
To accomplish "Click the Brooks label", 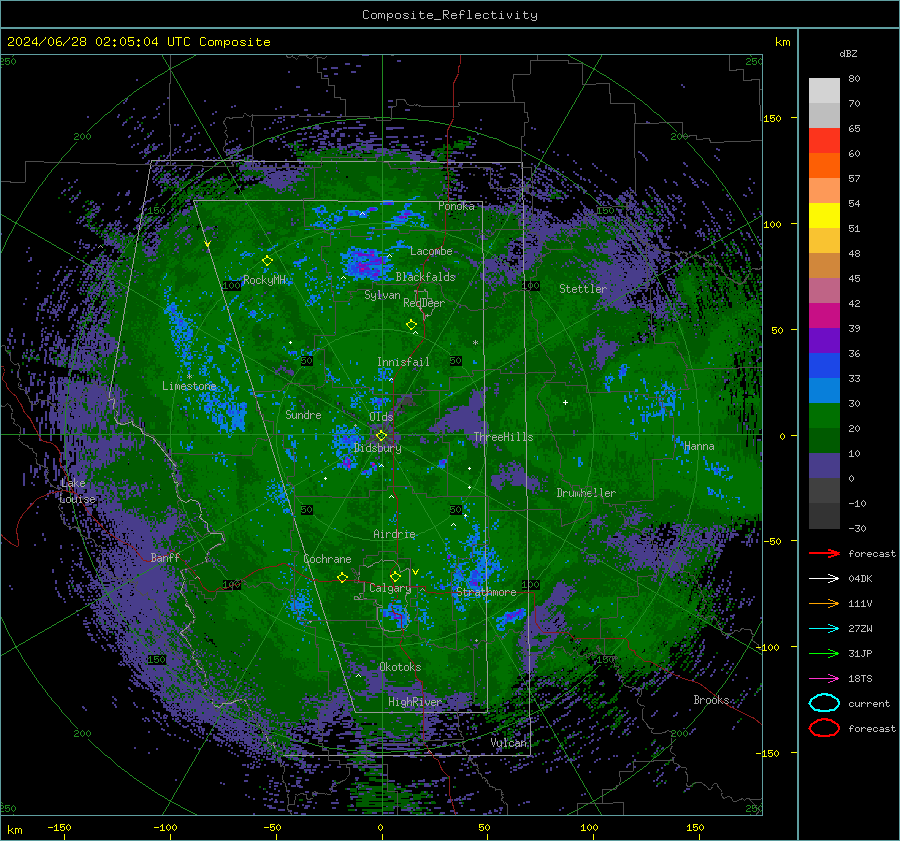I will pyautogui.click(x=711, y=700).
